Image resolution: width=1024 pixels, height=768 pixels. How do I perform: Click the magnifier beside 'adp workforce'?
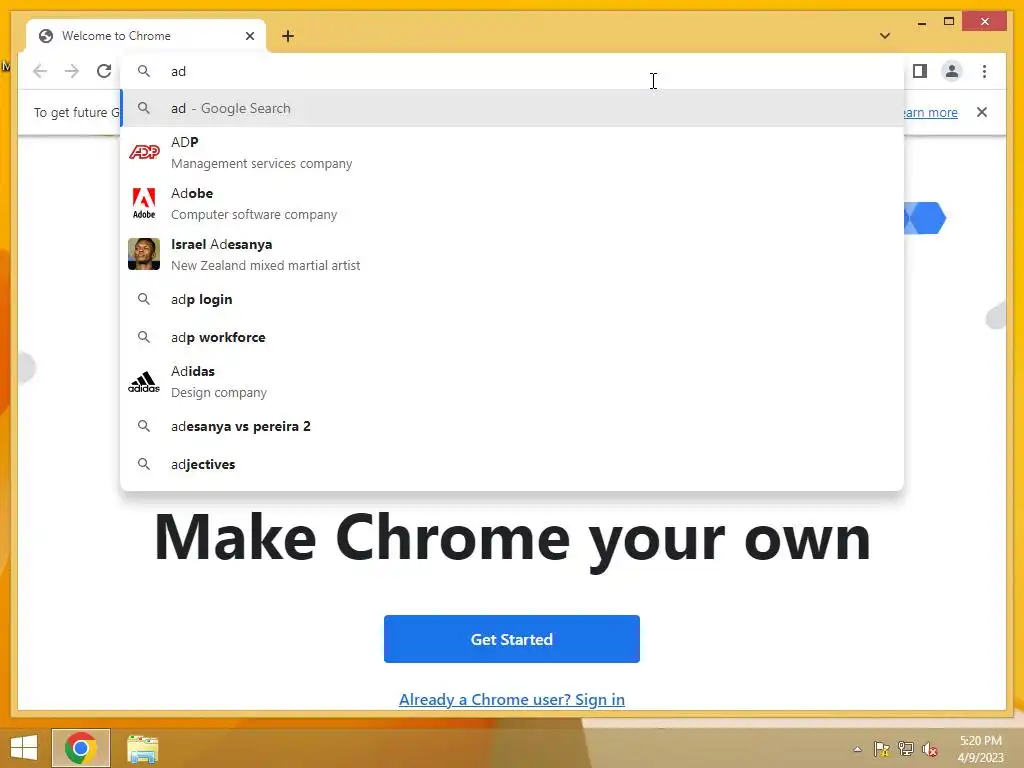[144, 337]
